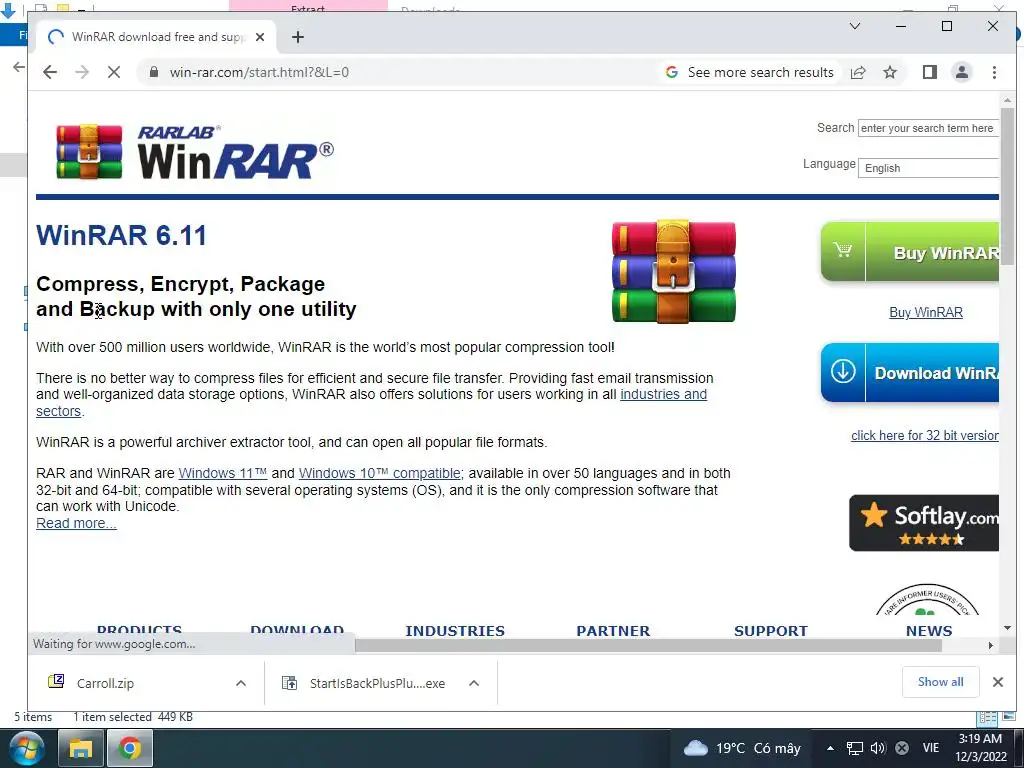Share this page using the share icon

tap(858, 72)
